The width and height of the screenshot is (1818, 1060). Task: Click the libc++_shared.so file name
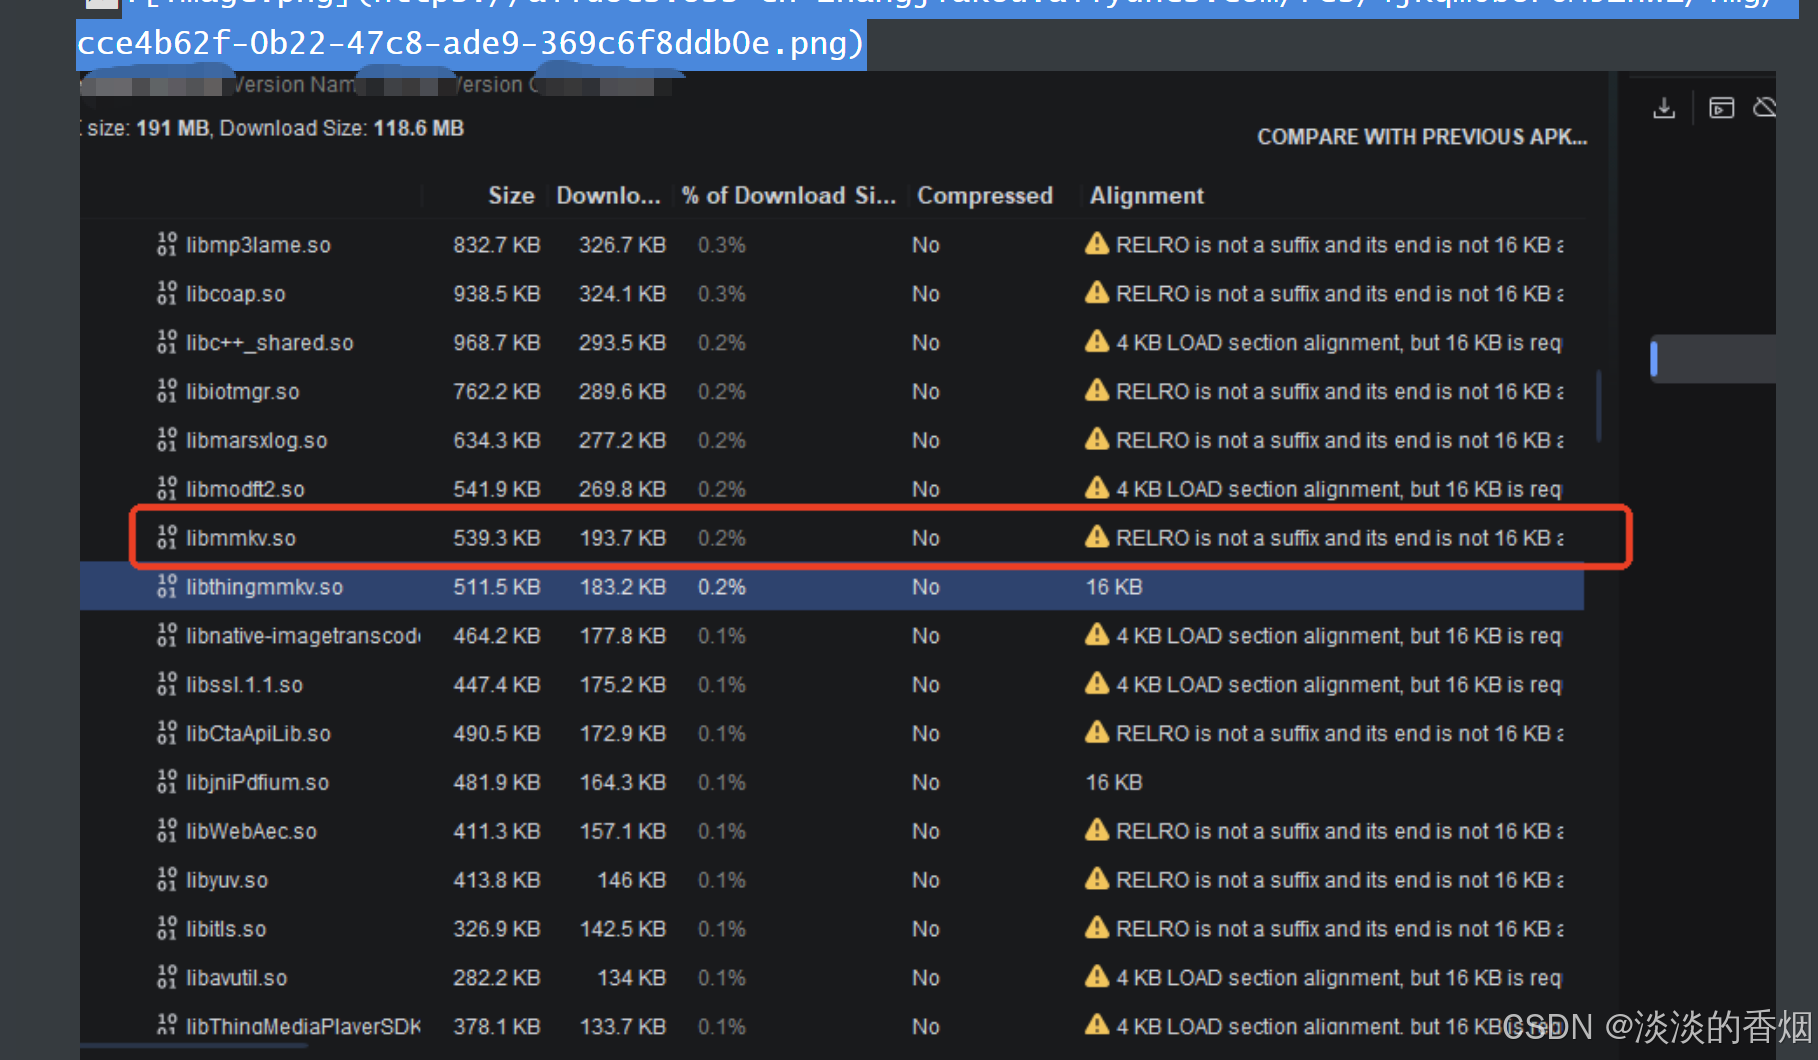coord(270,343)
